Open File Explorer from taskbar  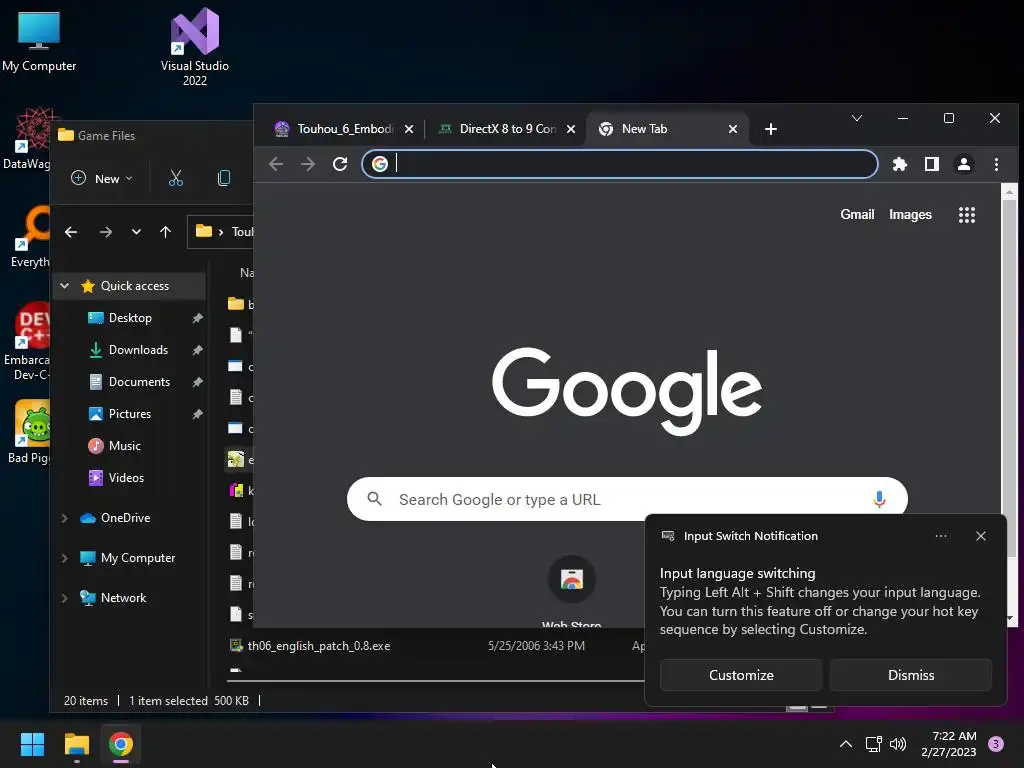[x=76, y=744]
